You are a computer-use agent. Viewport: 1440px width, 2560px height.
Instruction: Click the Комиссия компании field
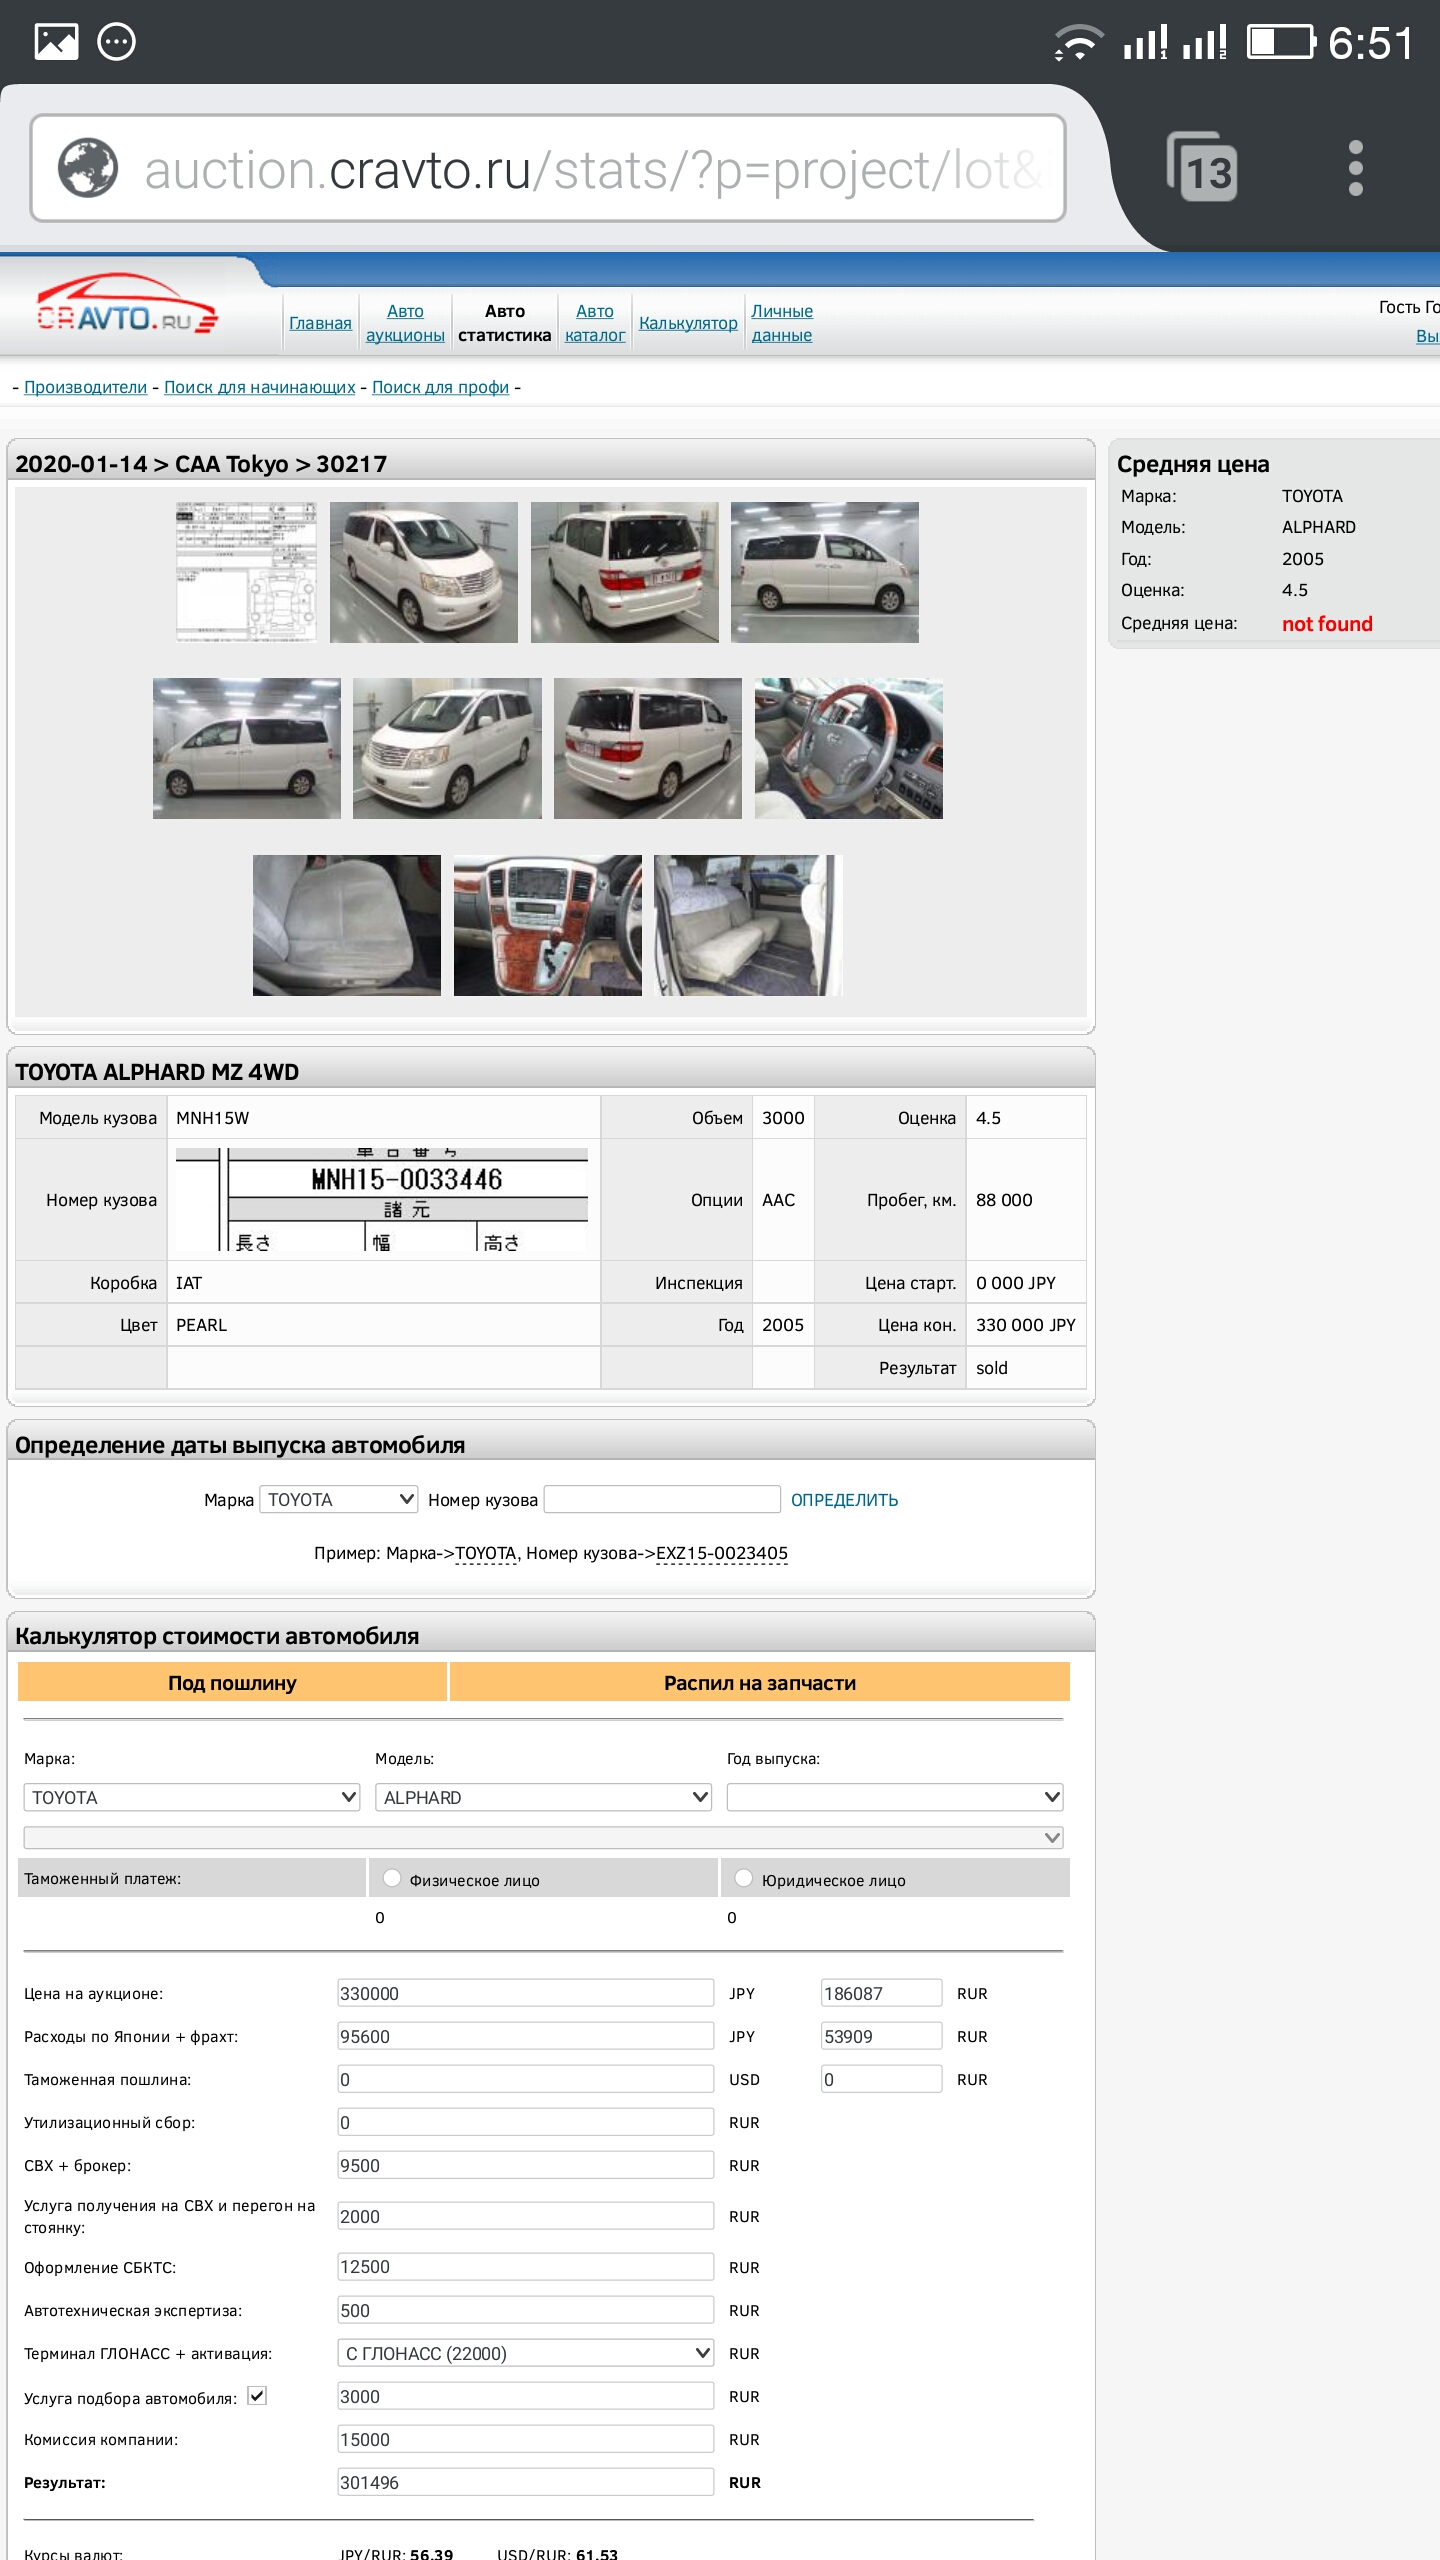[526, 2439]
